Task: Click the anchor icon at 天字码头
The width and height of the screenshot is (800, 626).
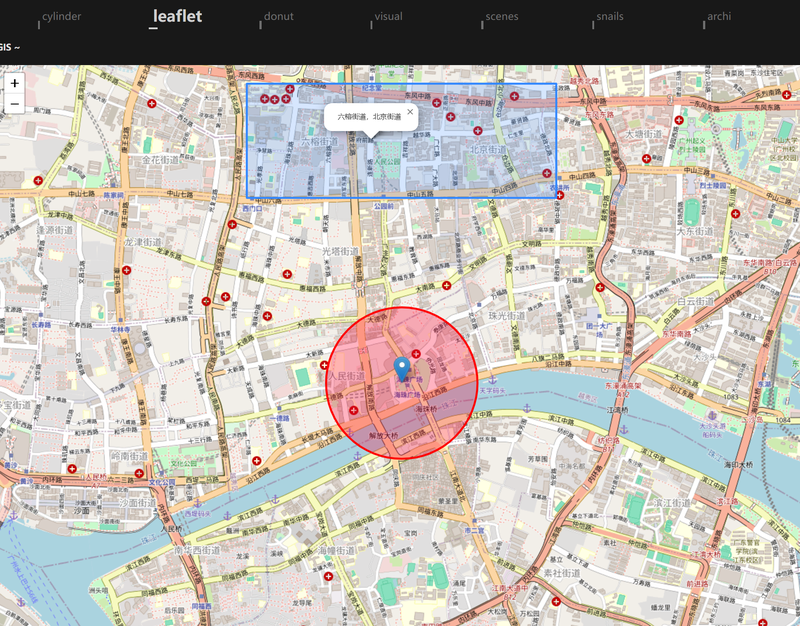Action: pyautogui.click(x=492, y=380)
